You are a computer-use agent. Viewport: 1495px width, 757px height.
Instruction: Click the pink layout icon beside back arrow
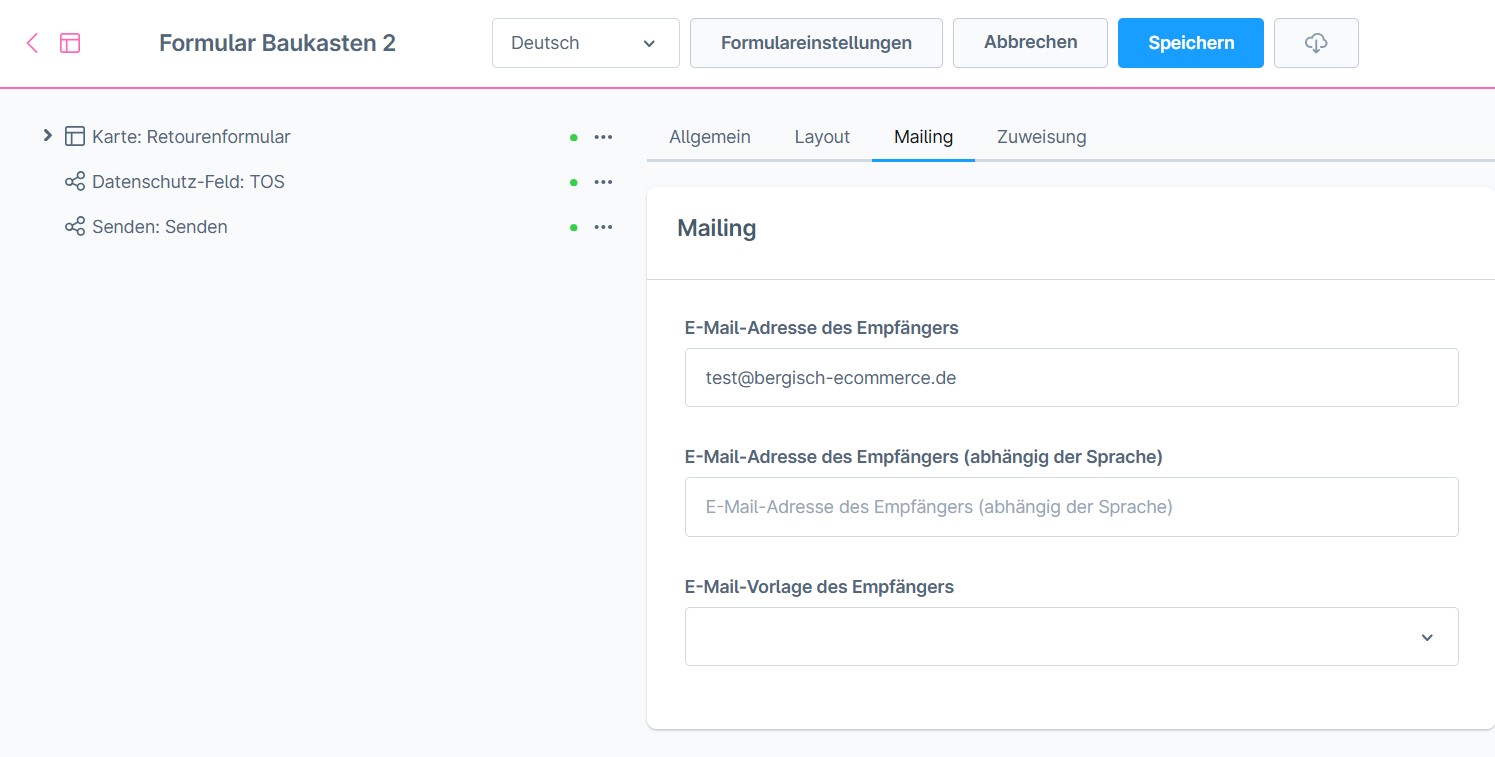click(70, 43)
